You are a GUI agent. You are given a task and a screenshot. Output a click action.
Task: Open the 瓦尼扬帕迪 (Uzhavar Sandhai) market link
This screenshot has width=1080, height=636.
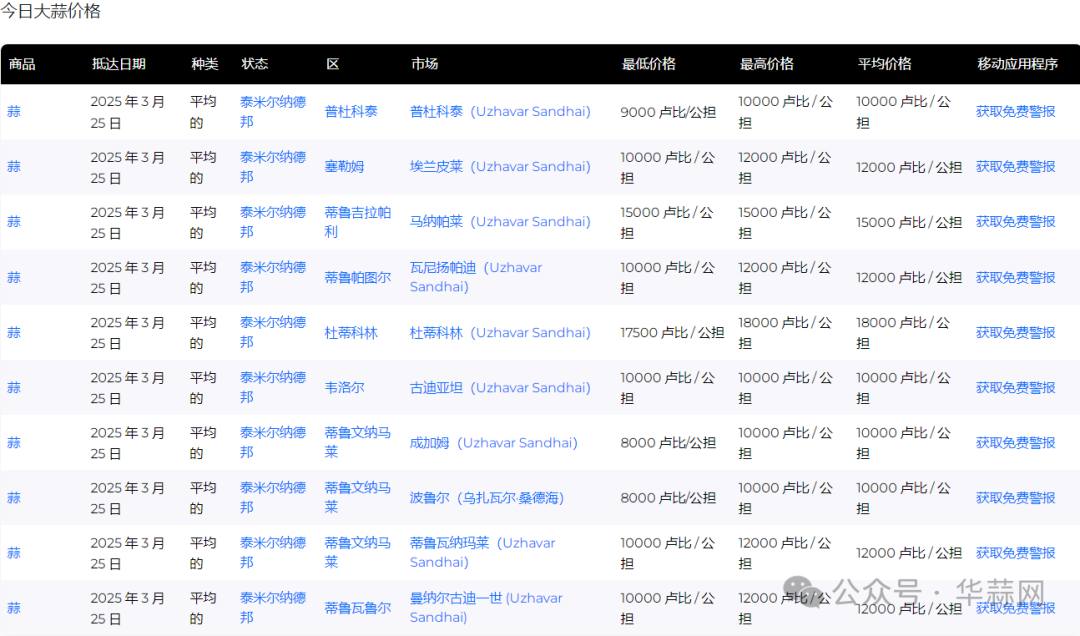pyautogui.click(x=476, y=277)
